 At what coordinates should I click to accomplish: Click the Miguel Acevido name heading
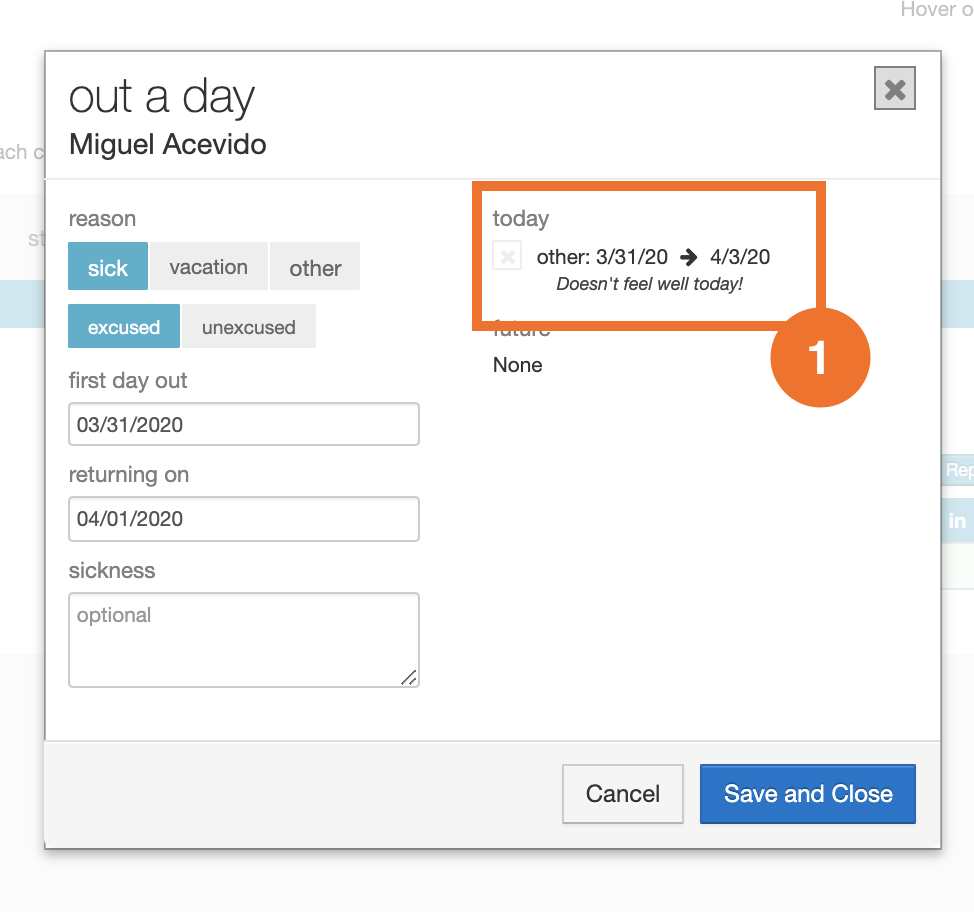tap(168, 144)
